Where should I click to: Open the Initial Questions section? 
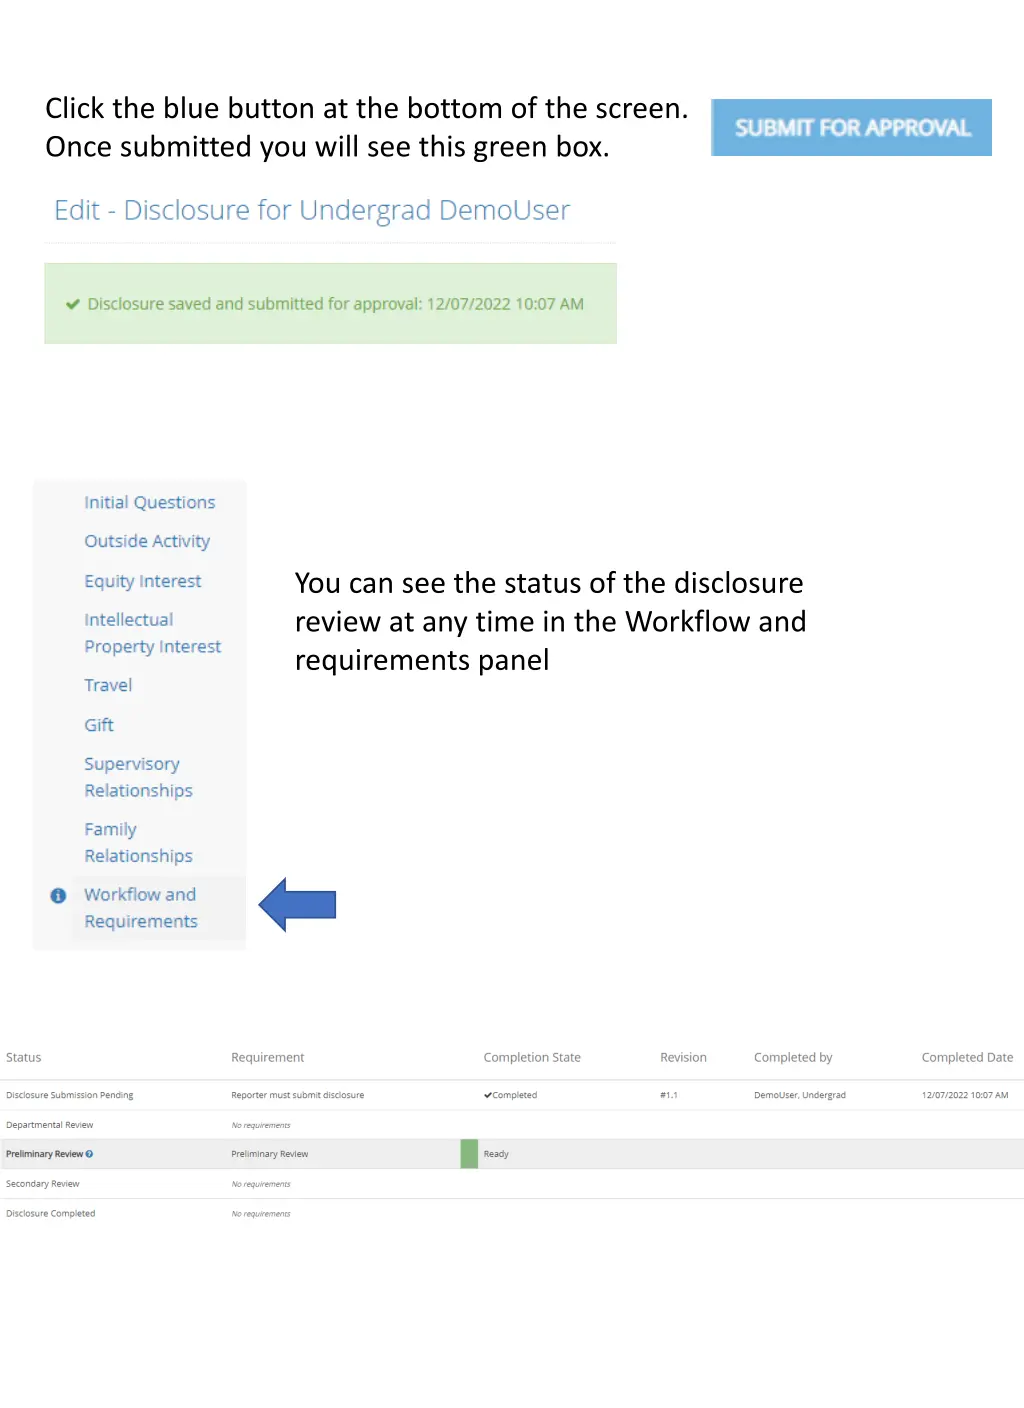coord(150,502)
